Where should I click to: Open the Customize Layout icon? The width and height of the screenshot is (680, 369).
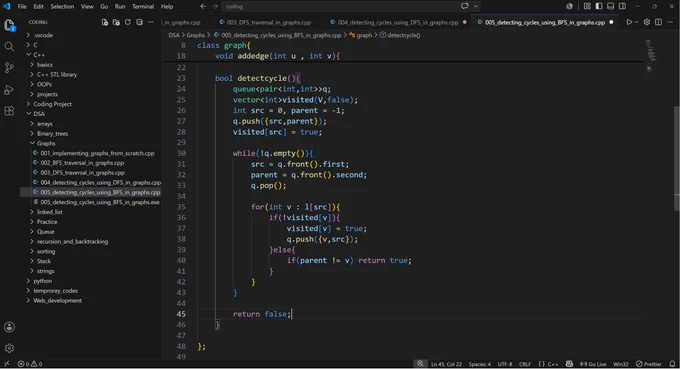point(587,6)
